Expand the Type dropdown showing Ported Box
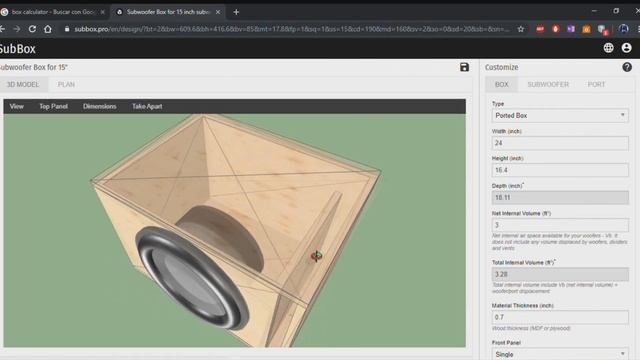640x360 pixels. pyautogui.click(x=560, y=116)
